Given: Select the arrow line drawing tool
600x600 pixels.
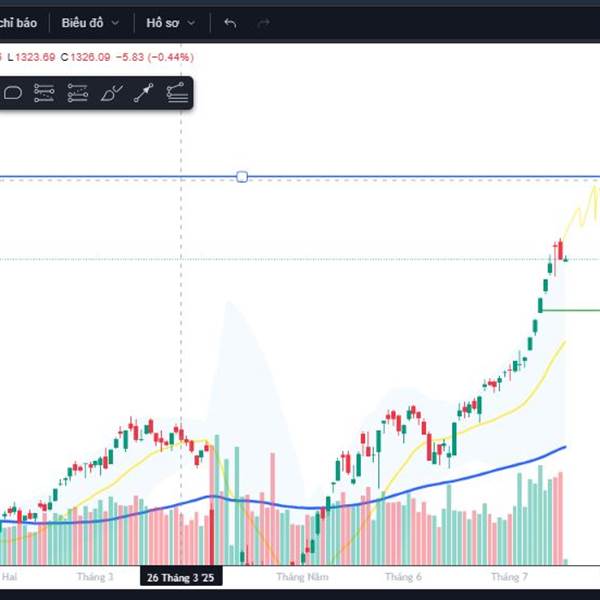Looking at the screenshot, I should coord(144,93).
